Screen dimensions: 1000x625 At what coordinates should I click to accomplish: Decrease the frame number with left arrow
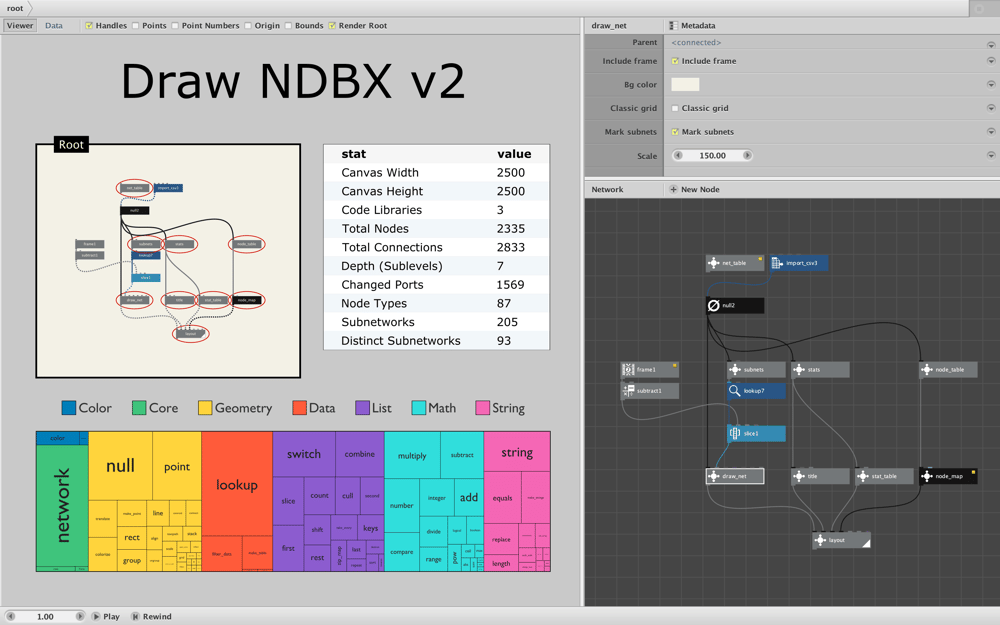click(x=10, y=617)
